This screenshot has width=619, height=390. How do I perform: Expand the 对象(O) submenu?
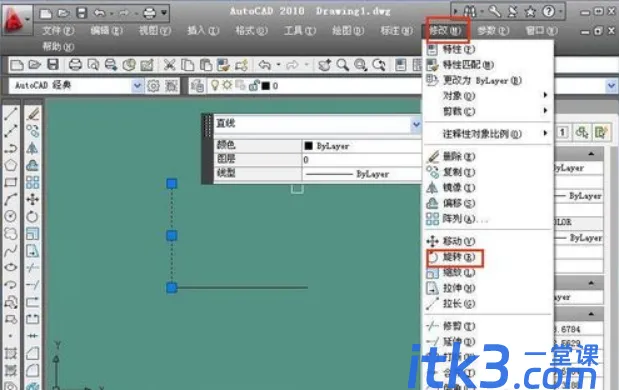pos(488,95)
